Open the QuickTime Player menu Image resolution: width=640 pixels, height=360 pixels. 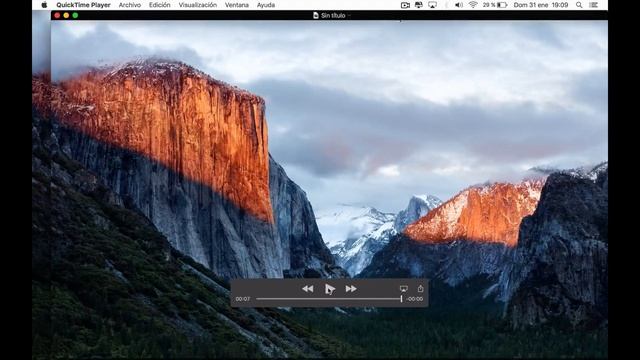click(83, 5)
